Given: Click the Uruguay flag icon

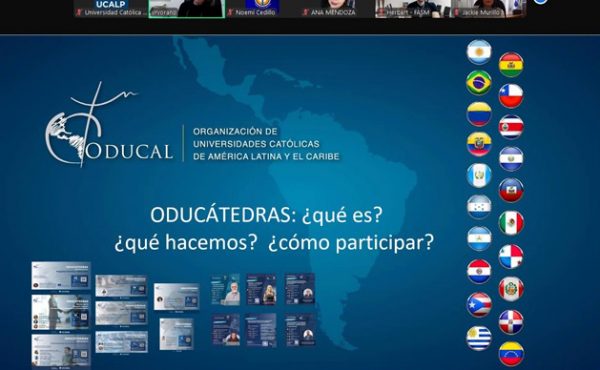Looking at the screenshot, I should pyautogui.click(x=479, y=338).
